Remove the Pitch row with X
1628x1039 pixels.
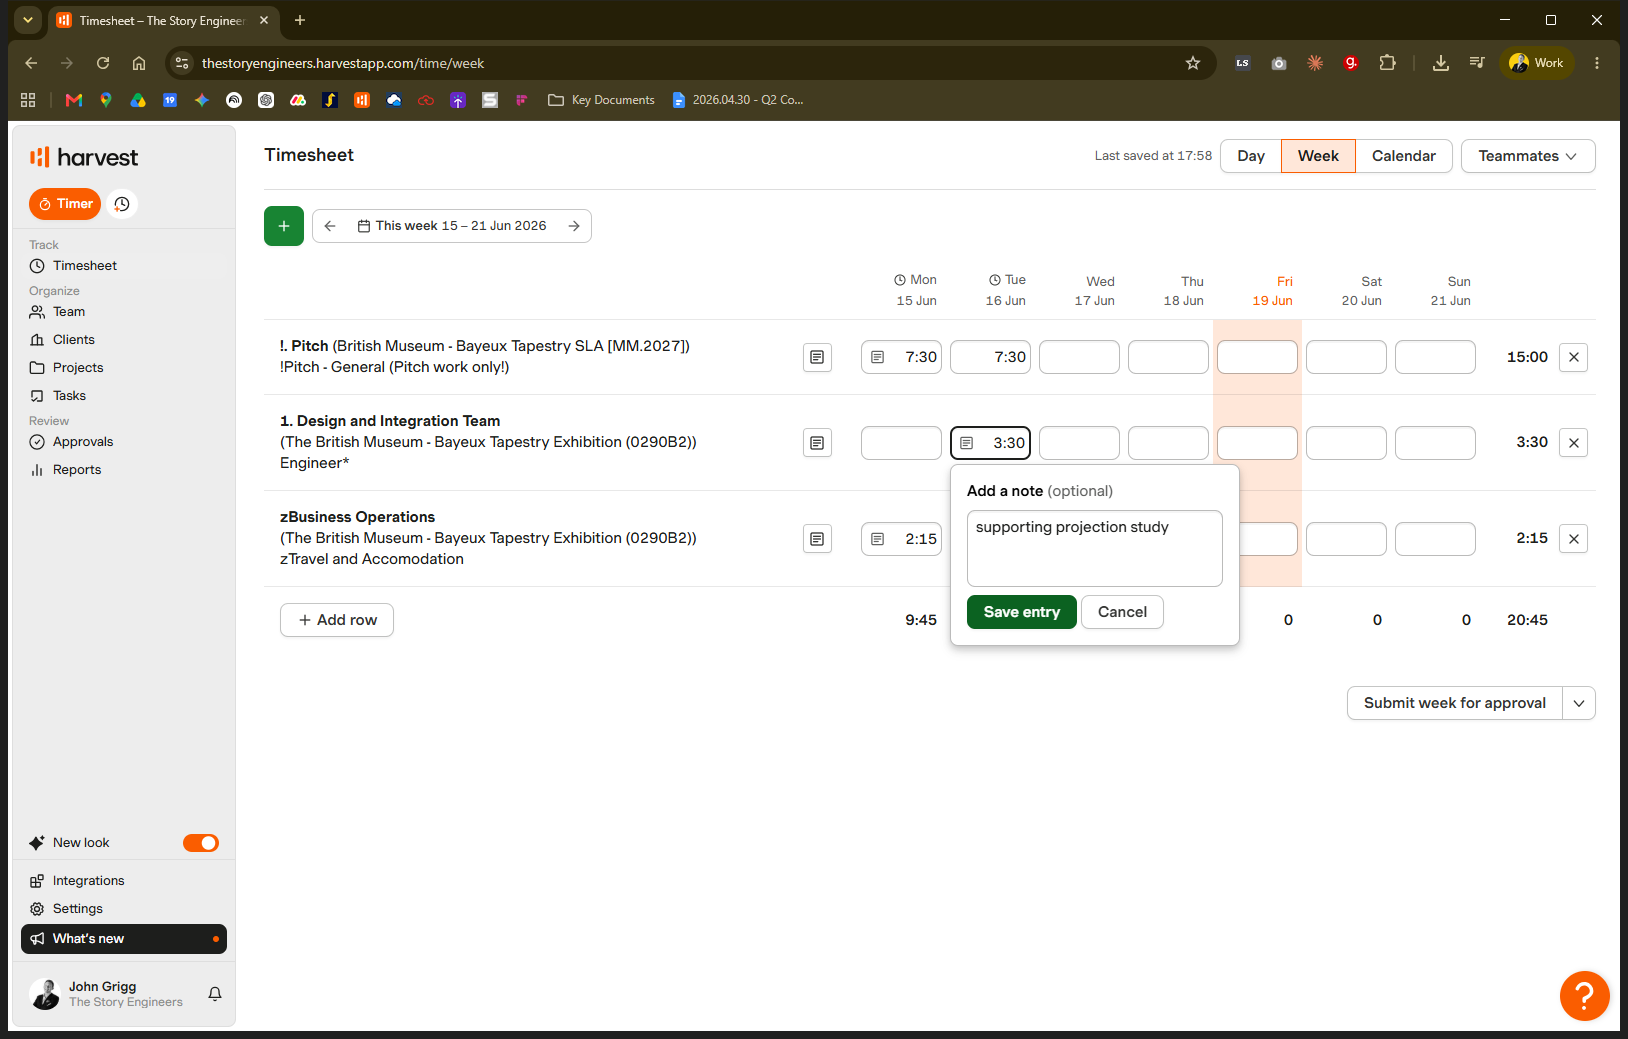click(1573, 357)
